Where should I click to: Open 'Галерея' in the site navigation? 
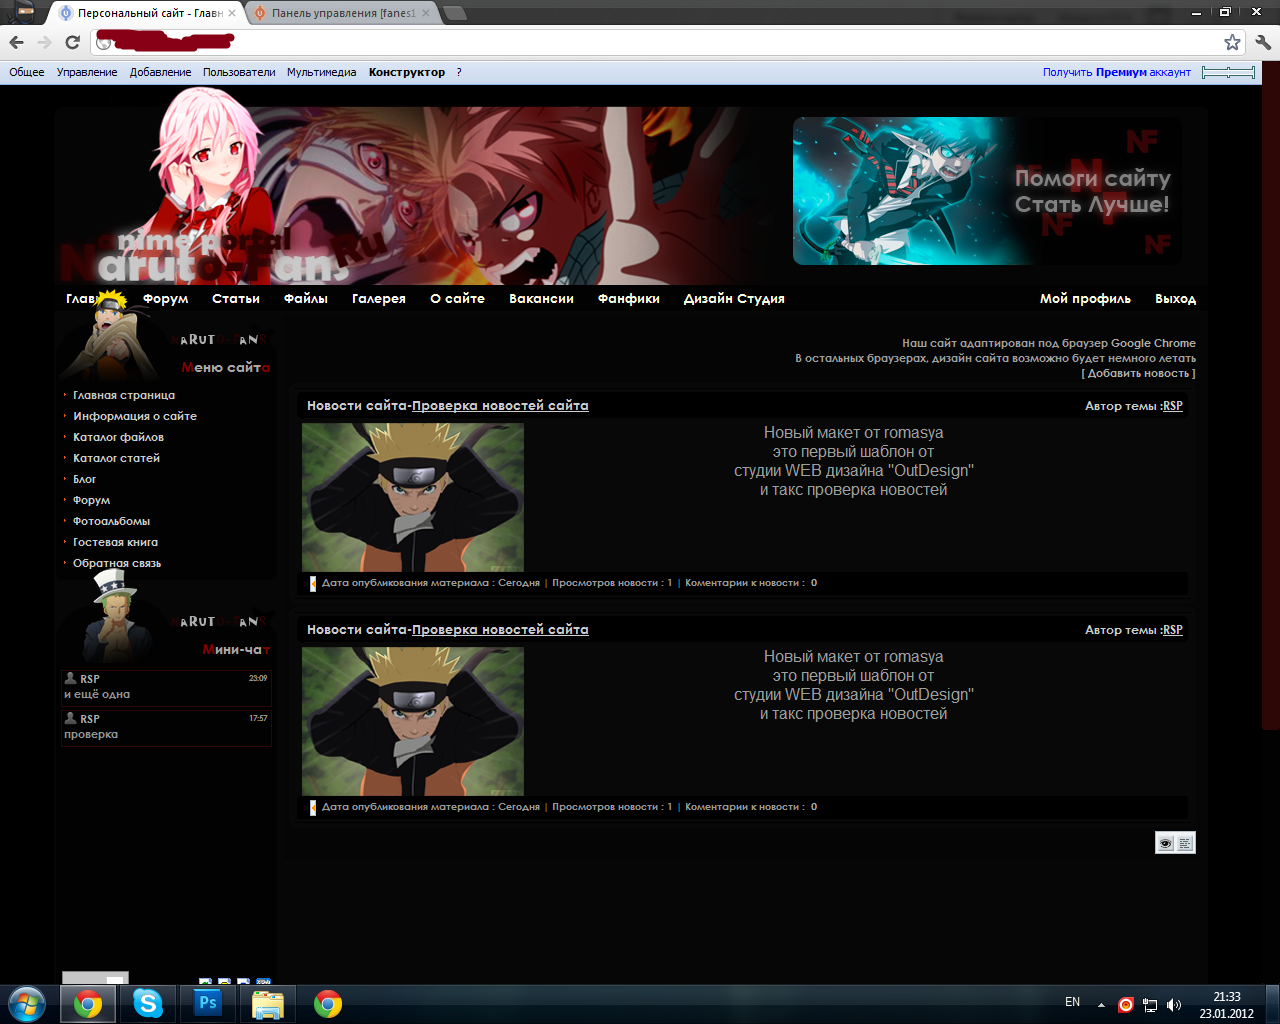tap(379, 298)
